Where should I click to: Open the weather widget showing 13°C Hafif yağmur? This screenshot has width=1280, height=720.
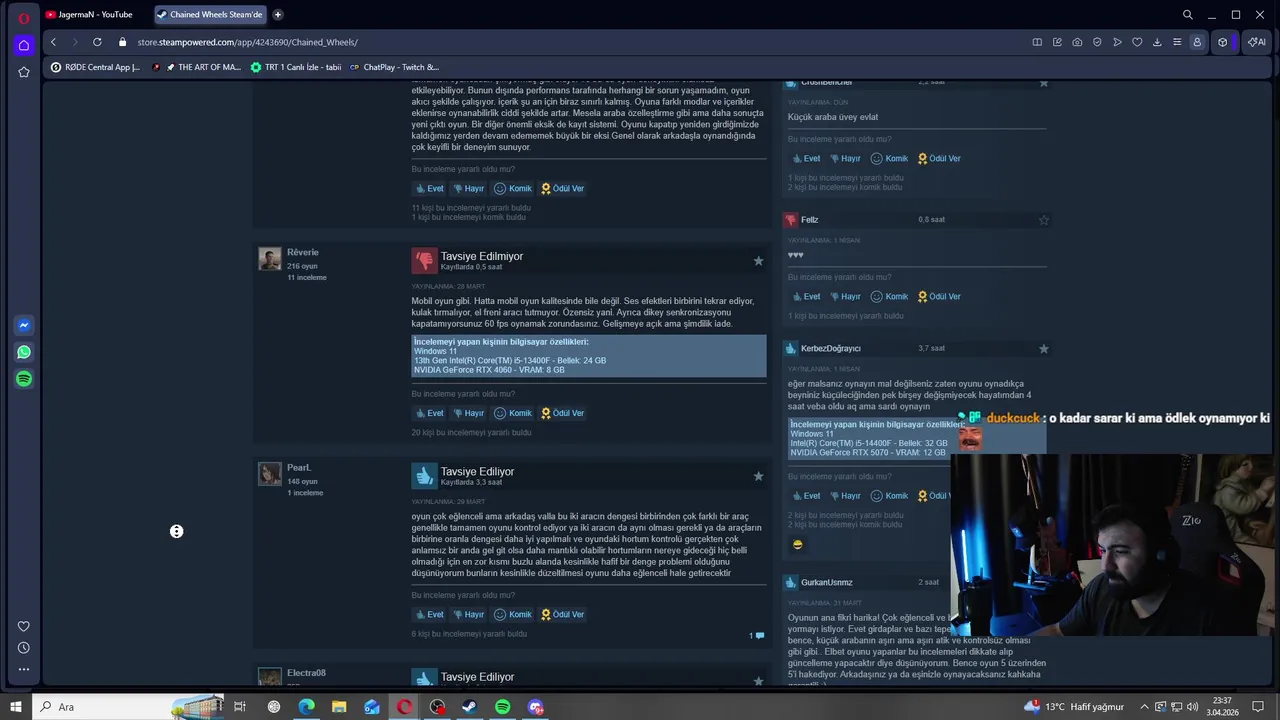click(x=1075, y=707)
